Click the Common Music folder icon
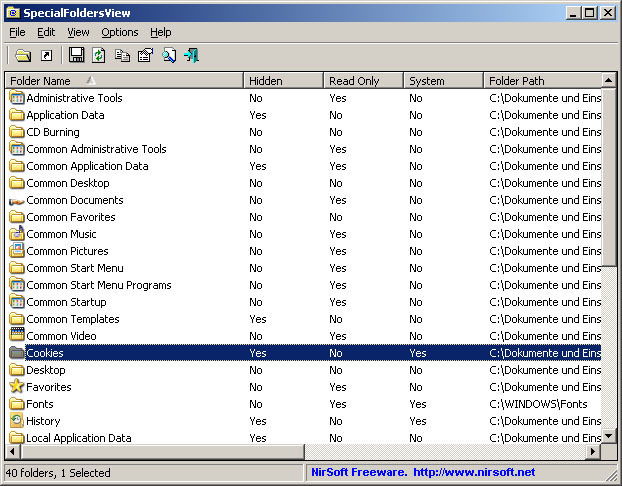Viewport: 622px width, 486px height. click(17, 234)
